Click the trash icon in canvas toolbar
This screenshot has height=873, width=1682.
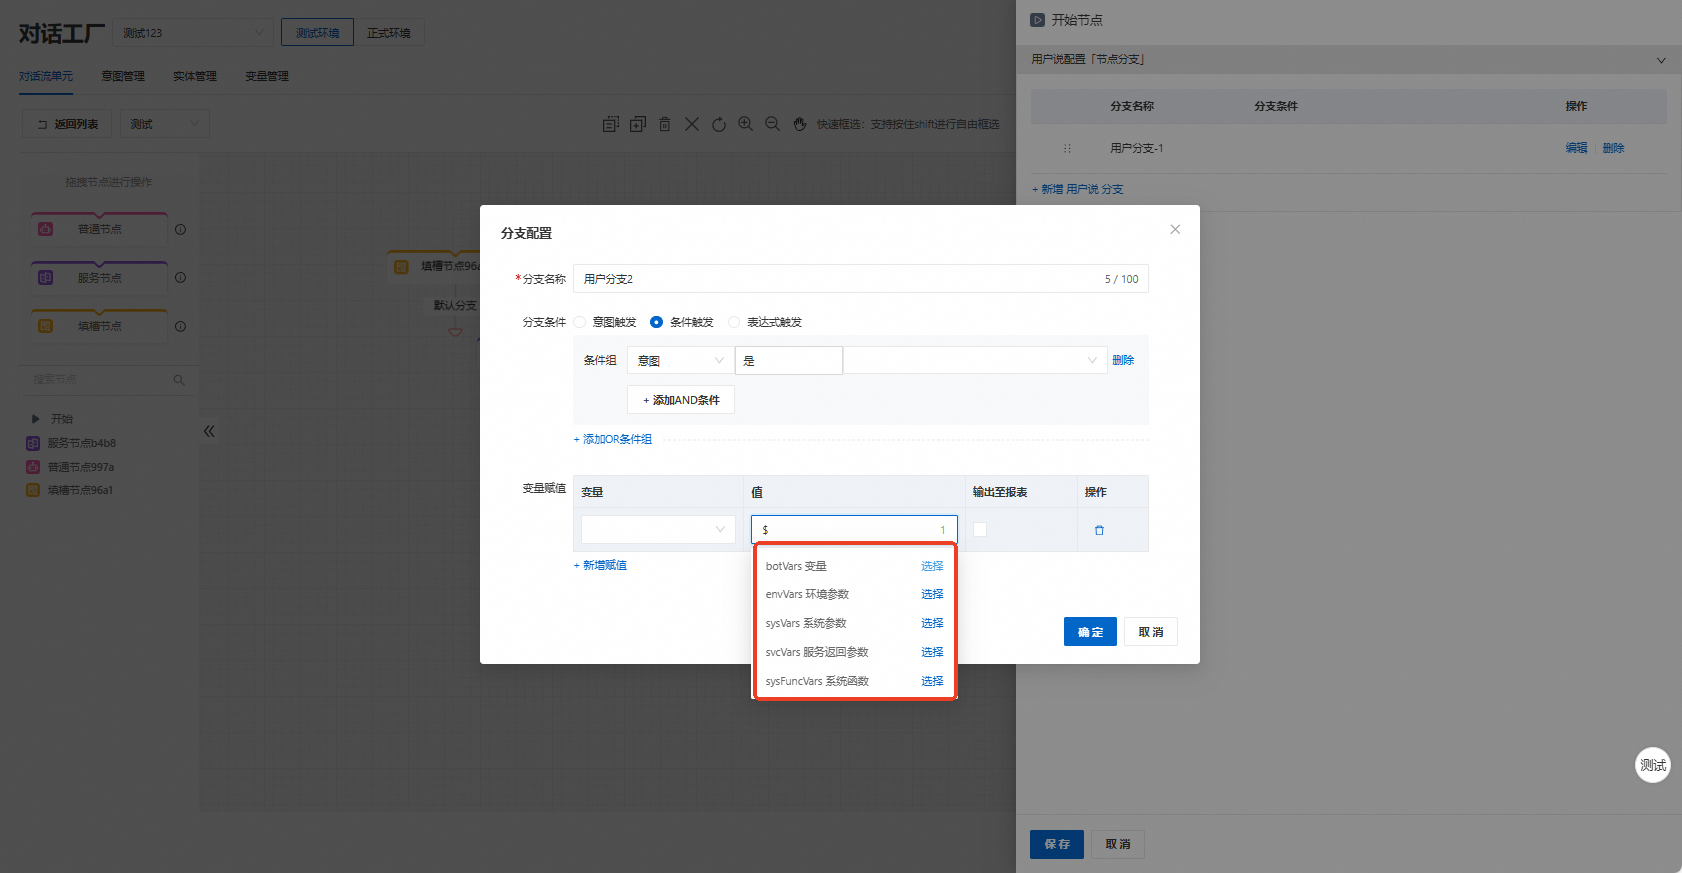[665, 124]
